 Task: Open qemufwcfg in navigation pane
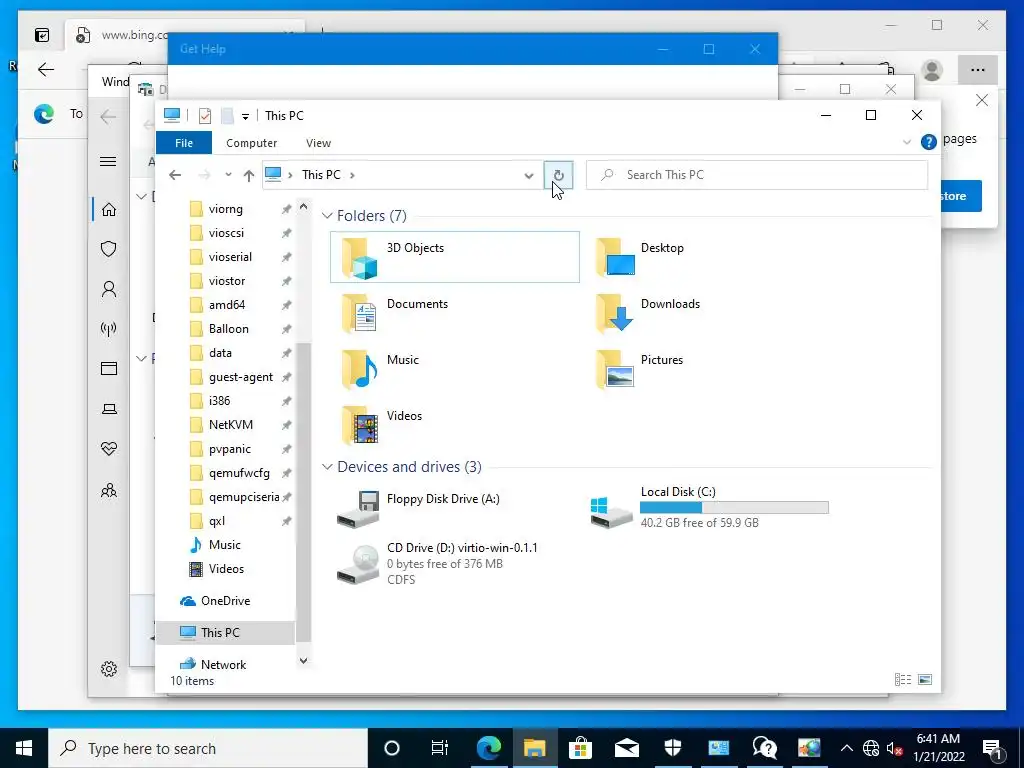[239, 473]
